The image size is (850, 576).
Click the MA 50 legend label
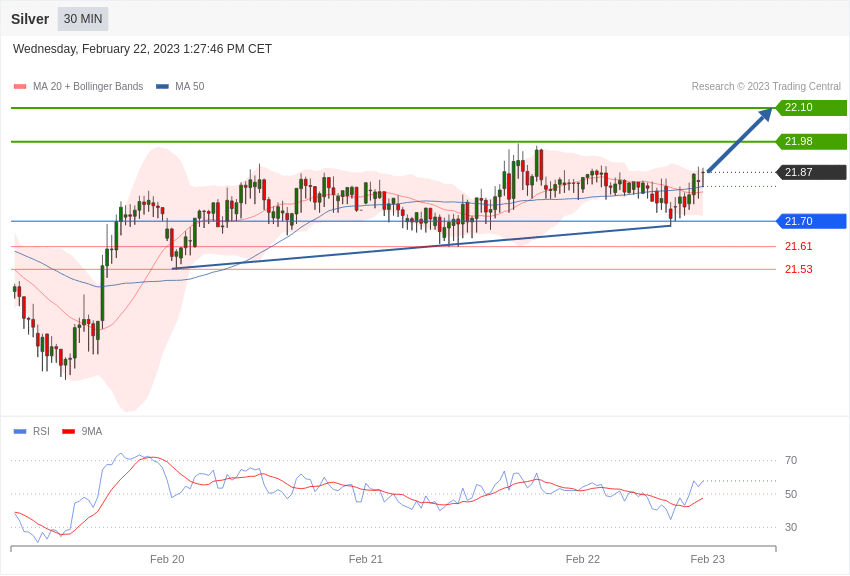(x=190, y=87)
